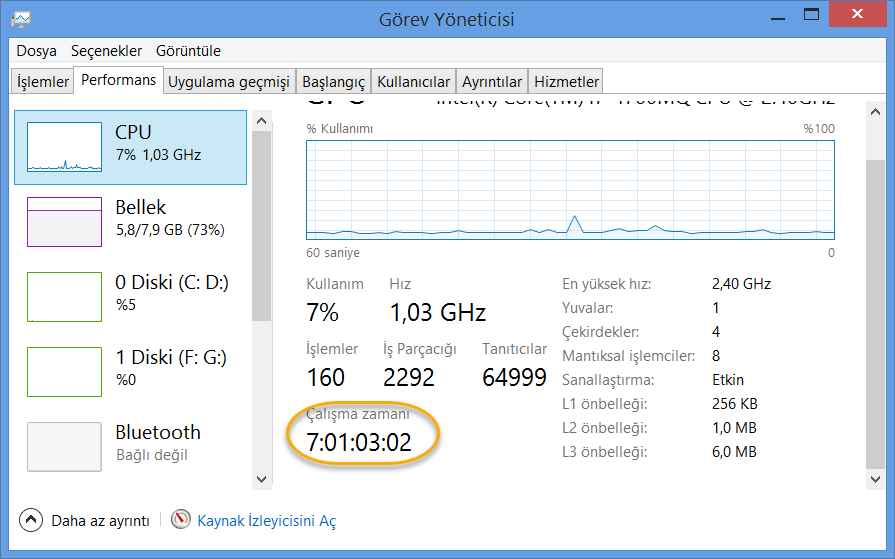Open the Kaynak İzleyicisini Aç link
This screenshot has width=895, height=559.
[x=266, y=521]
